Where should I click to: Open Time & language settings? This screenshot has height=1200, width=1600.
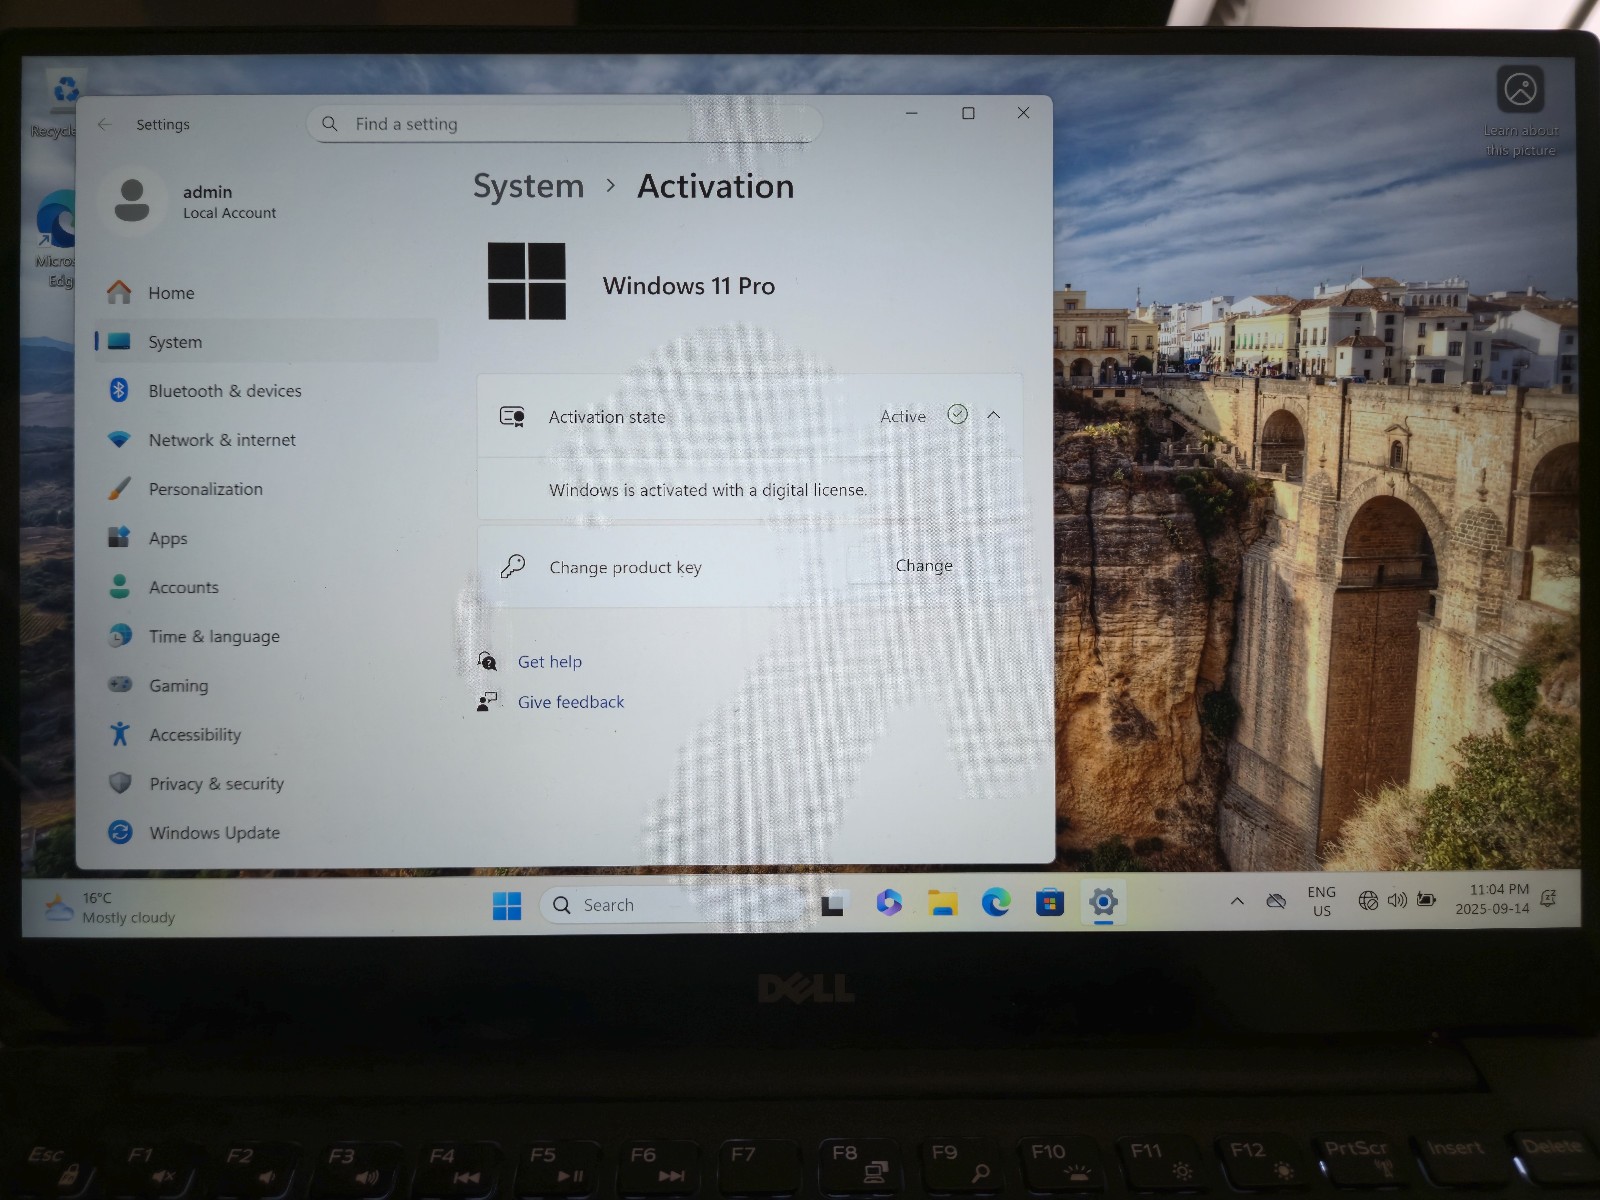(268, 636)
